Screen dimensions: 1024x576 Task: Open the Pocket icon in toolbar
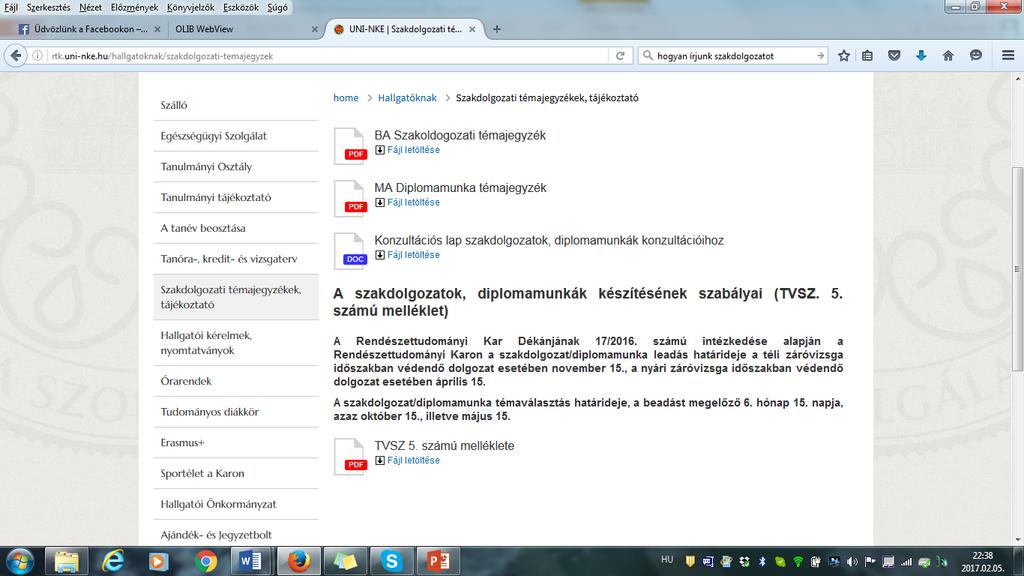pyautogui.click(x=894, y=56)
